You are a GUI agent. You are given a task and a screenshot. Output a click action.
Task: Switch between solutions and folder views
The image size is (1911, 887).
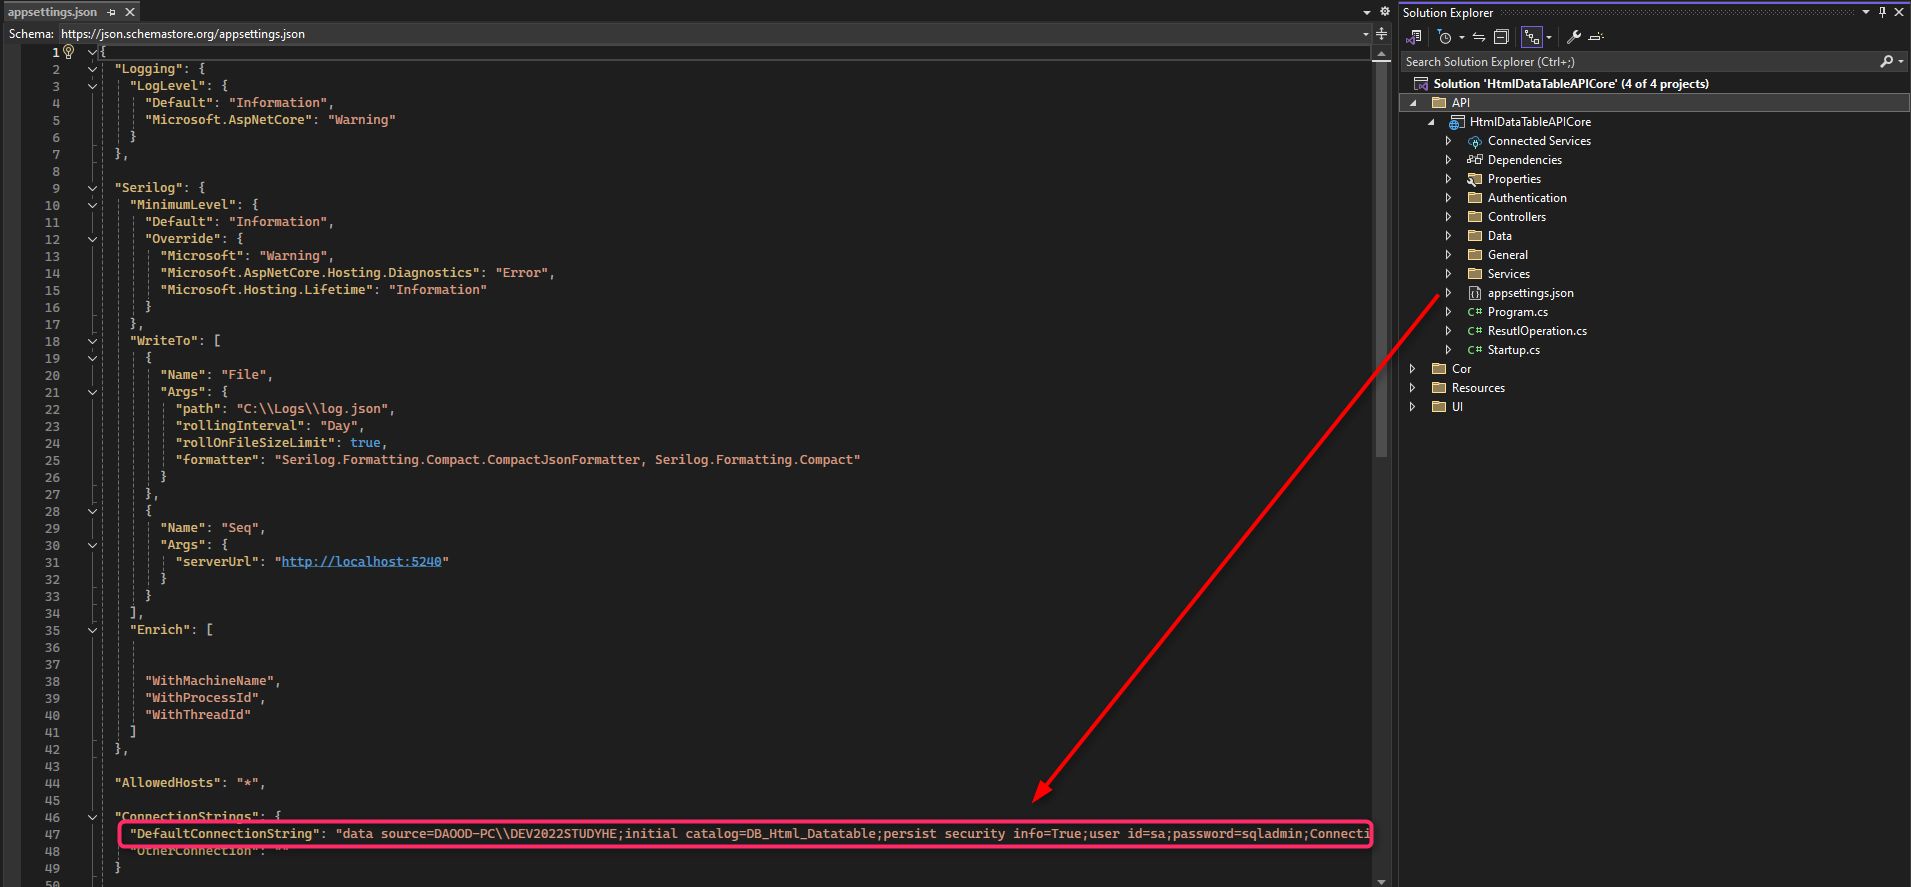(1414, 37)
